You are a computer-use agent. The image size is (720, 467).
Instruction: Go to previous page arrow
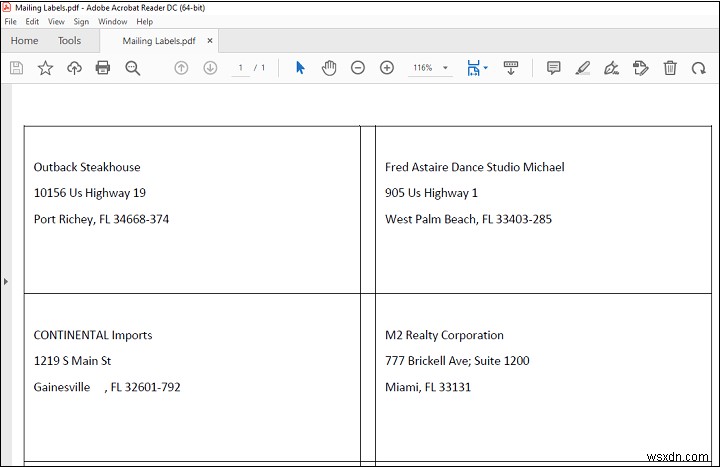pyautogui.click(x=181, y=68)
